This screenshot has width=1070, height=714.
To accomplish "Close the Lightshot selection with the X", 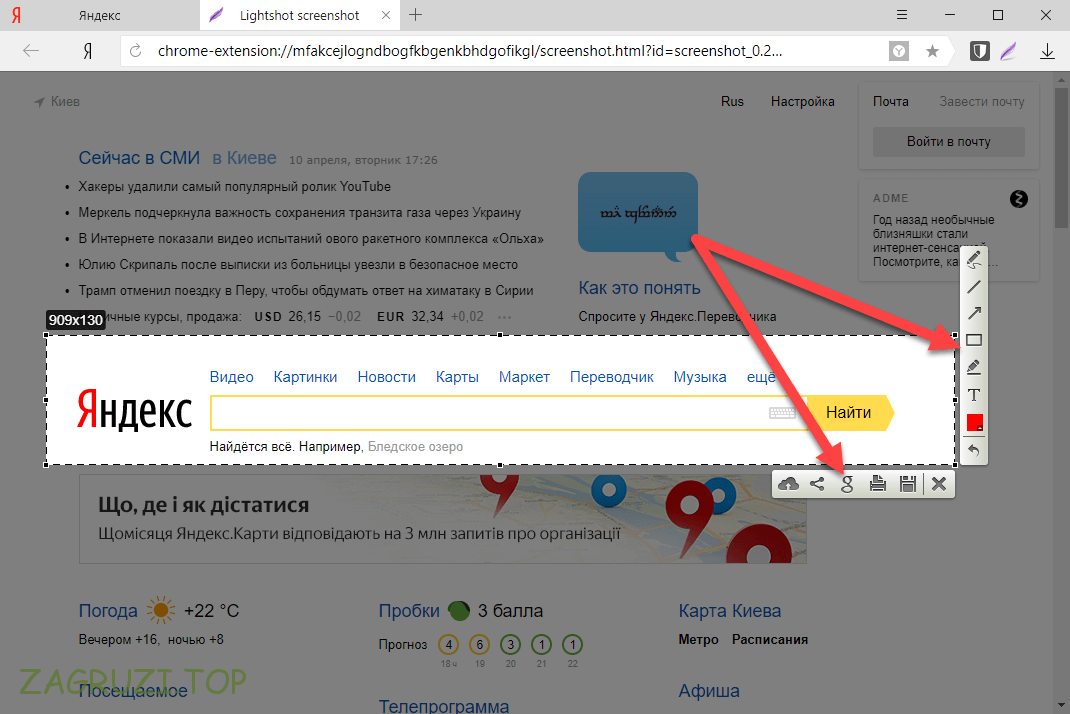I will click(939, 484).
